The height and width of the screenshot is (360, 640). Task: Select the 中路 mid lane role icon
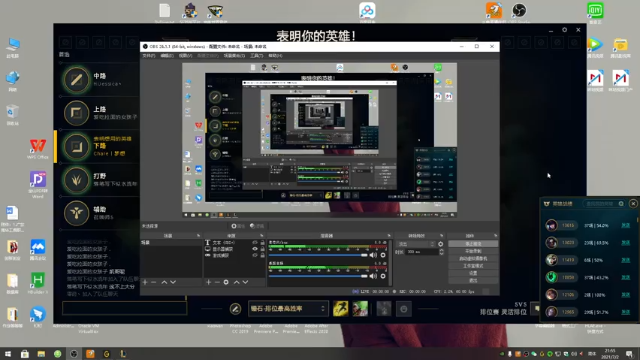tap(76, 80)
